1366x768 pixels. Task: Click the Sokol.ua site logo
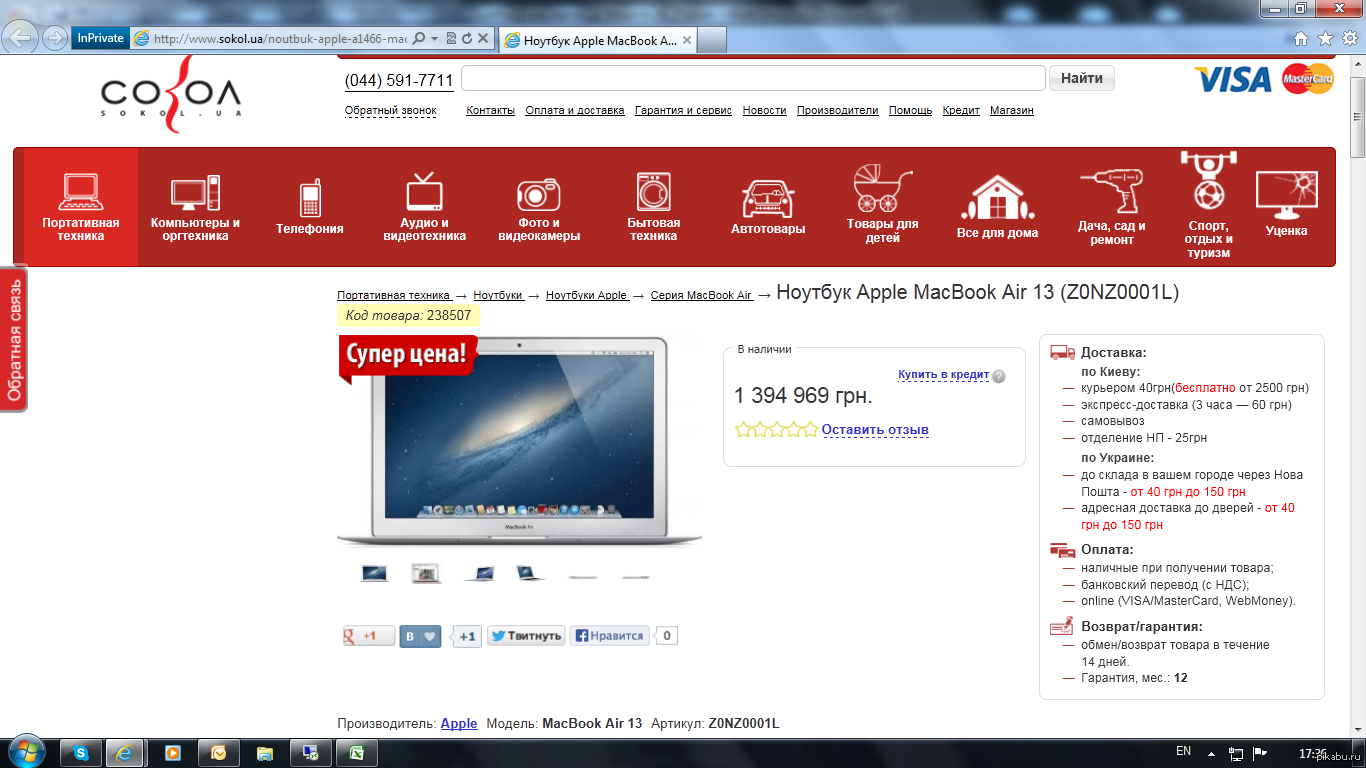coord(171,94)
